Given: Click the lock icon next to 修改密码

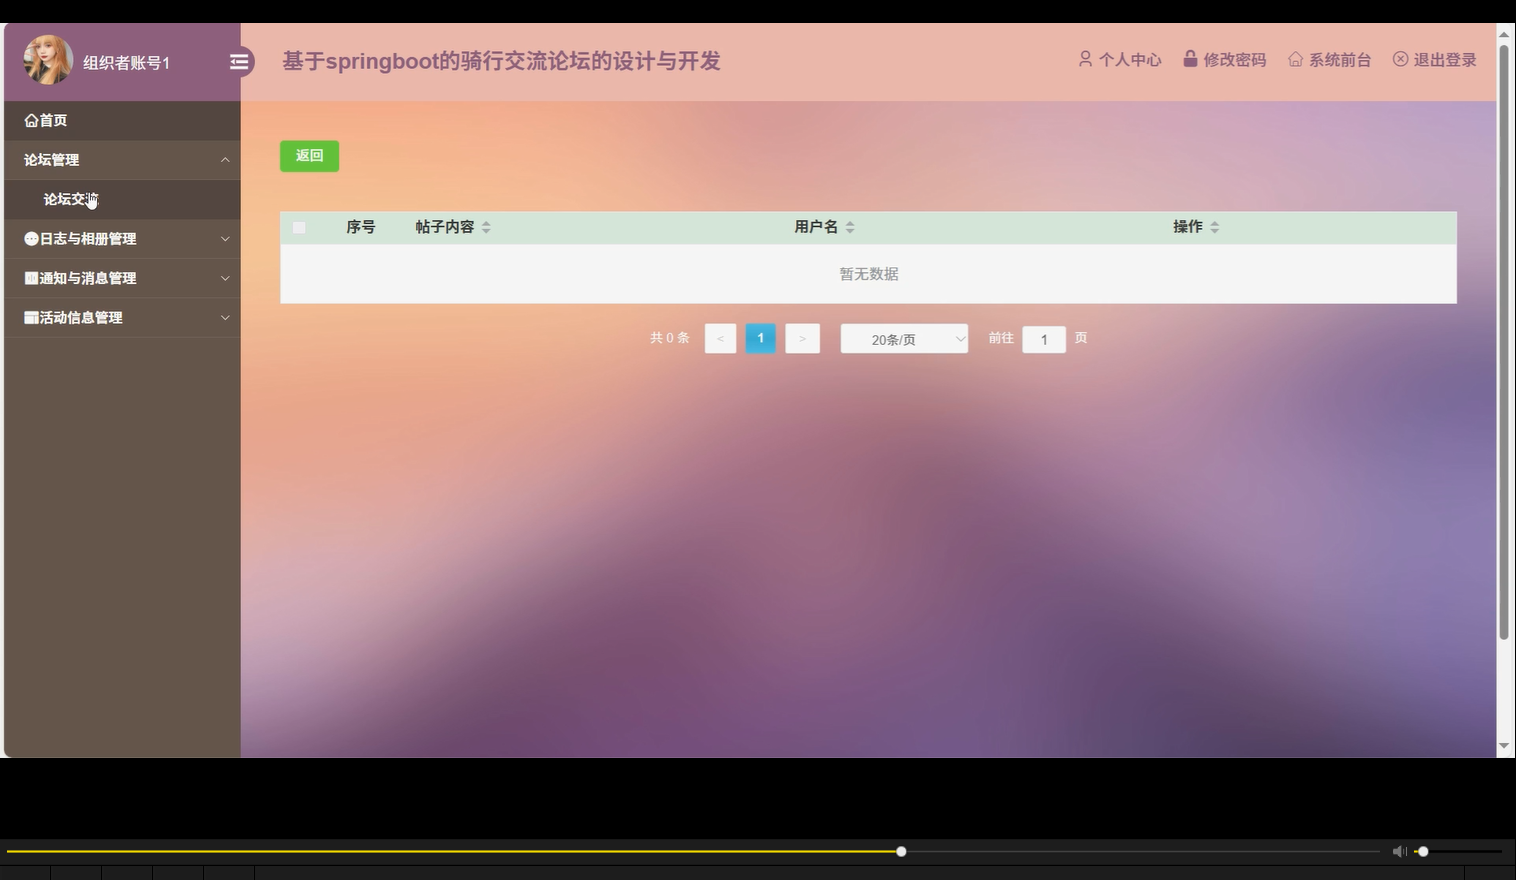Looking at the screenshot, I should 1190,59.
